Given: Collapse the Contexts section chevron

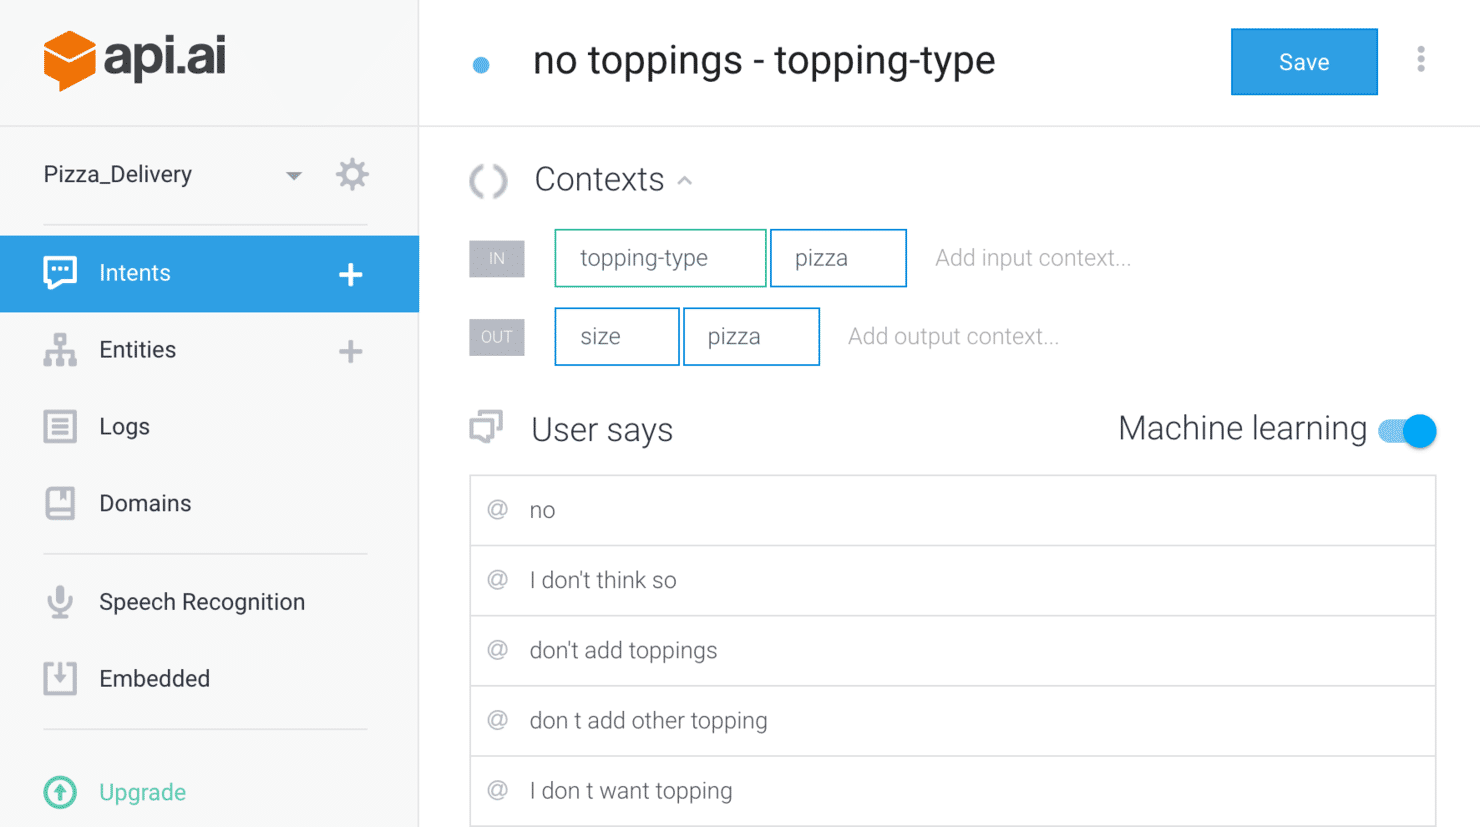Looking at the screenshot, I should point(685,181).
